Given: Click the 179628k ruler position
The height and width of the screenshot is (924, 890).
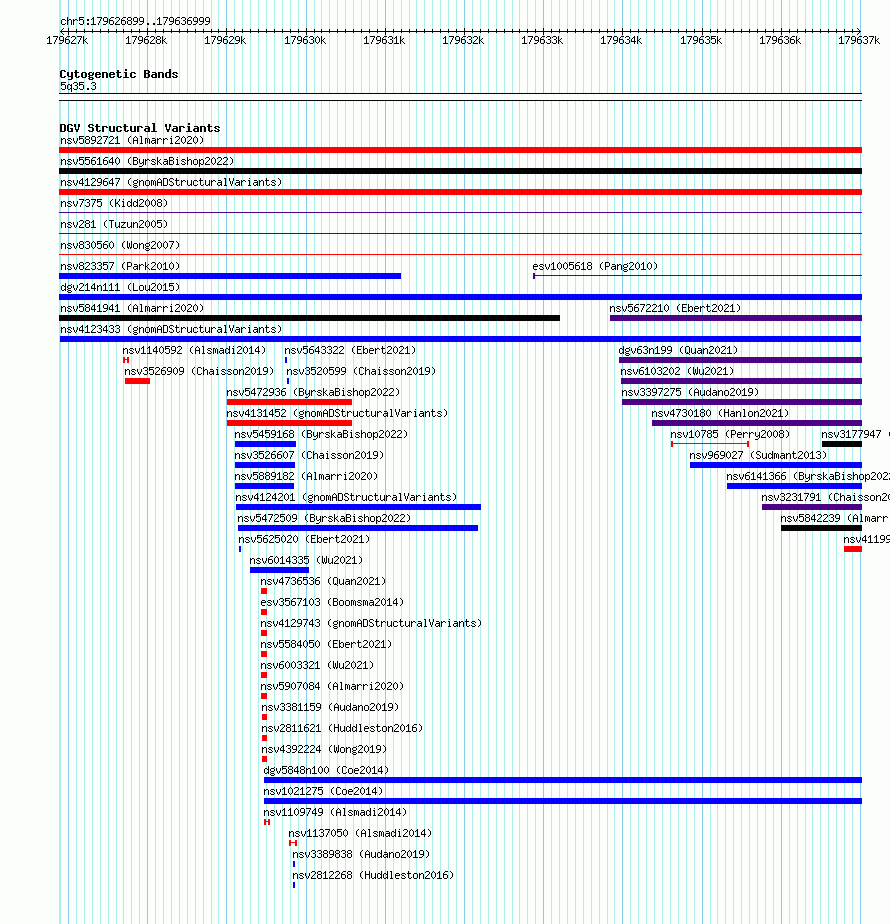Looking at the screenshot, I should (x=146, y=40).
